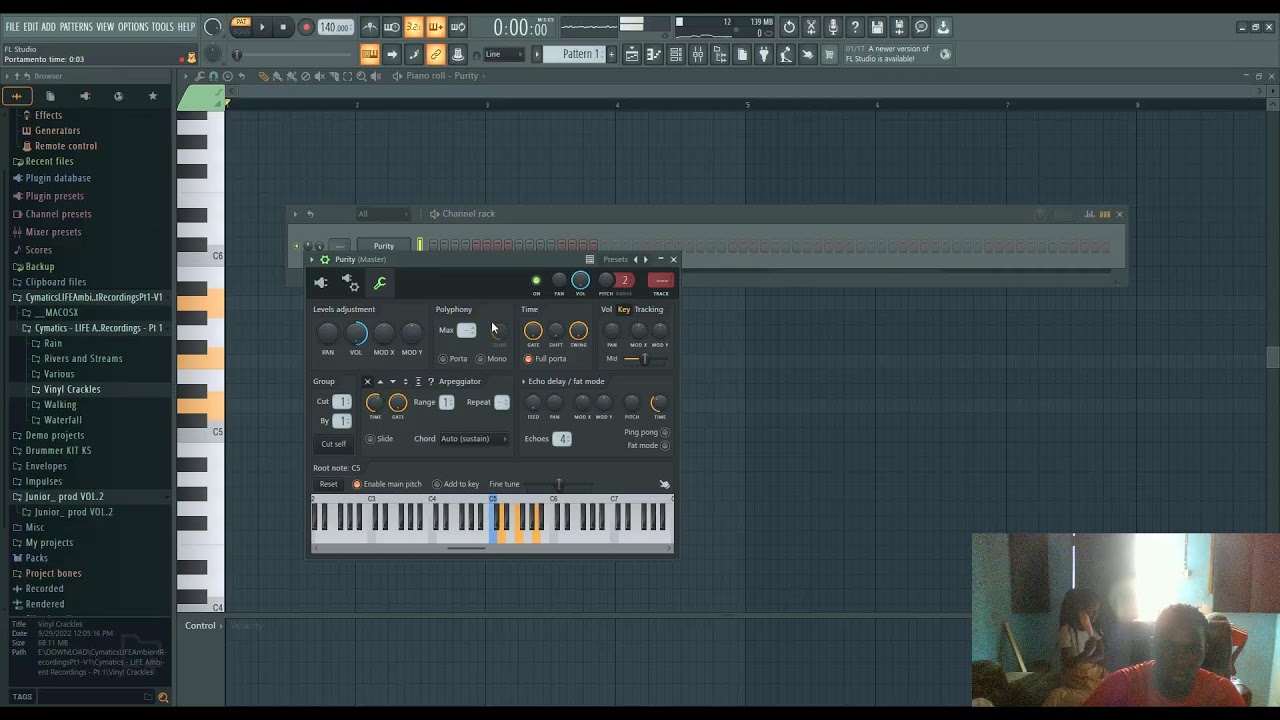
Task: Open the PATTERNS menu
Action: click(x=76, y=27)
